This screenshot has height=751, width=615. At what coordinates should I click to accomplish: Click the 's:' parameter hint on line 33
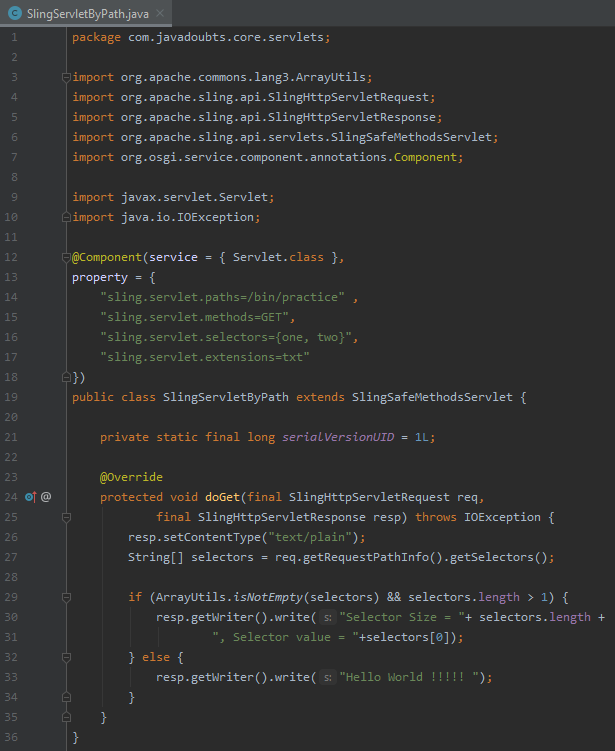(328, 677)
